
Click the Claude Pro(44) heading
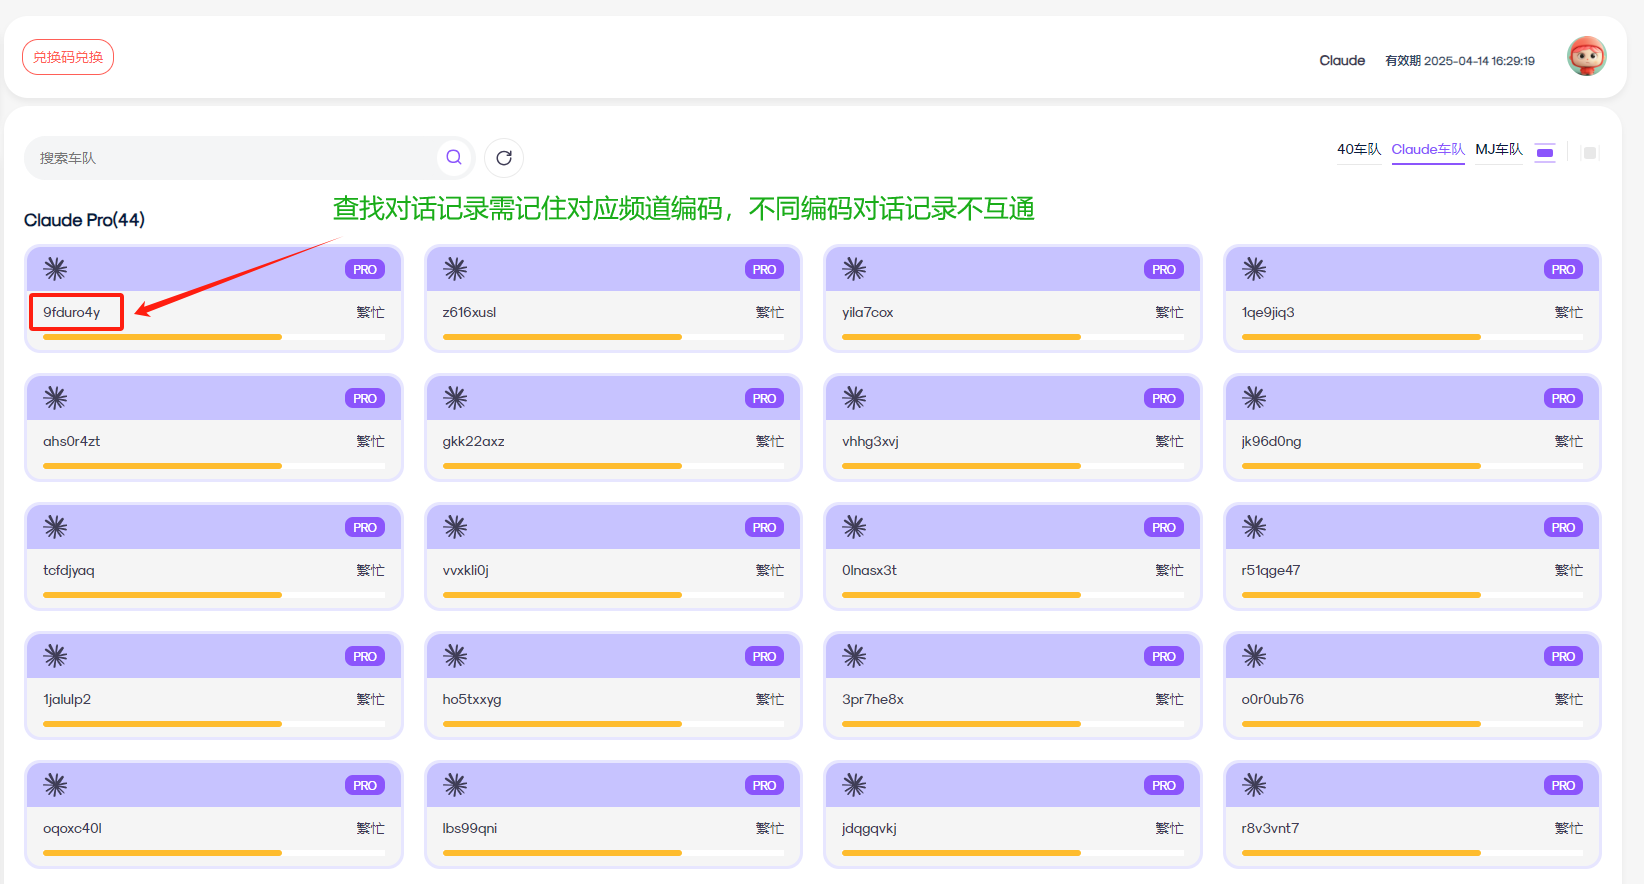point(84,220)
